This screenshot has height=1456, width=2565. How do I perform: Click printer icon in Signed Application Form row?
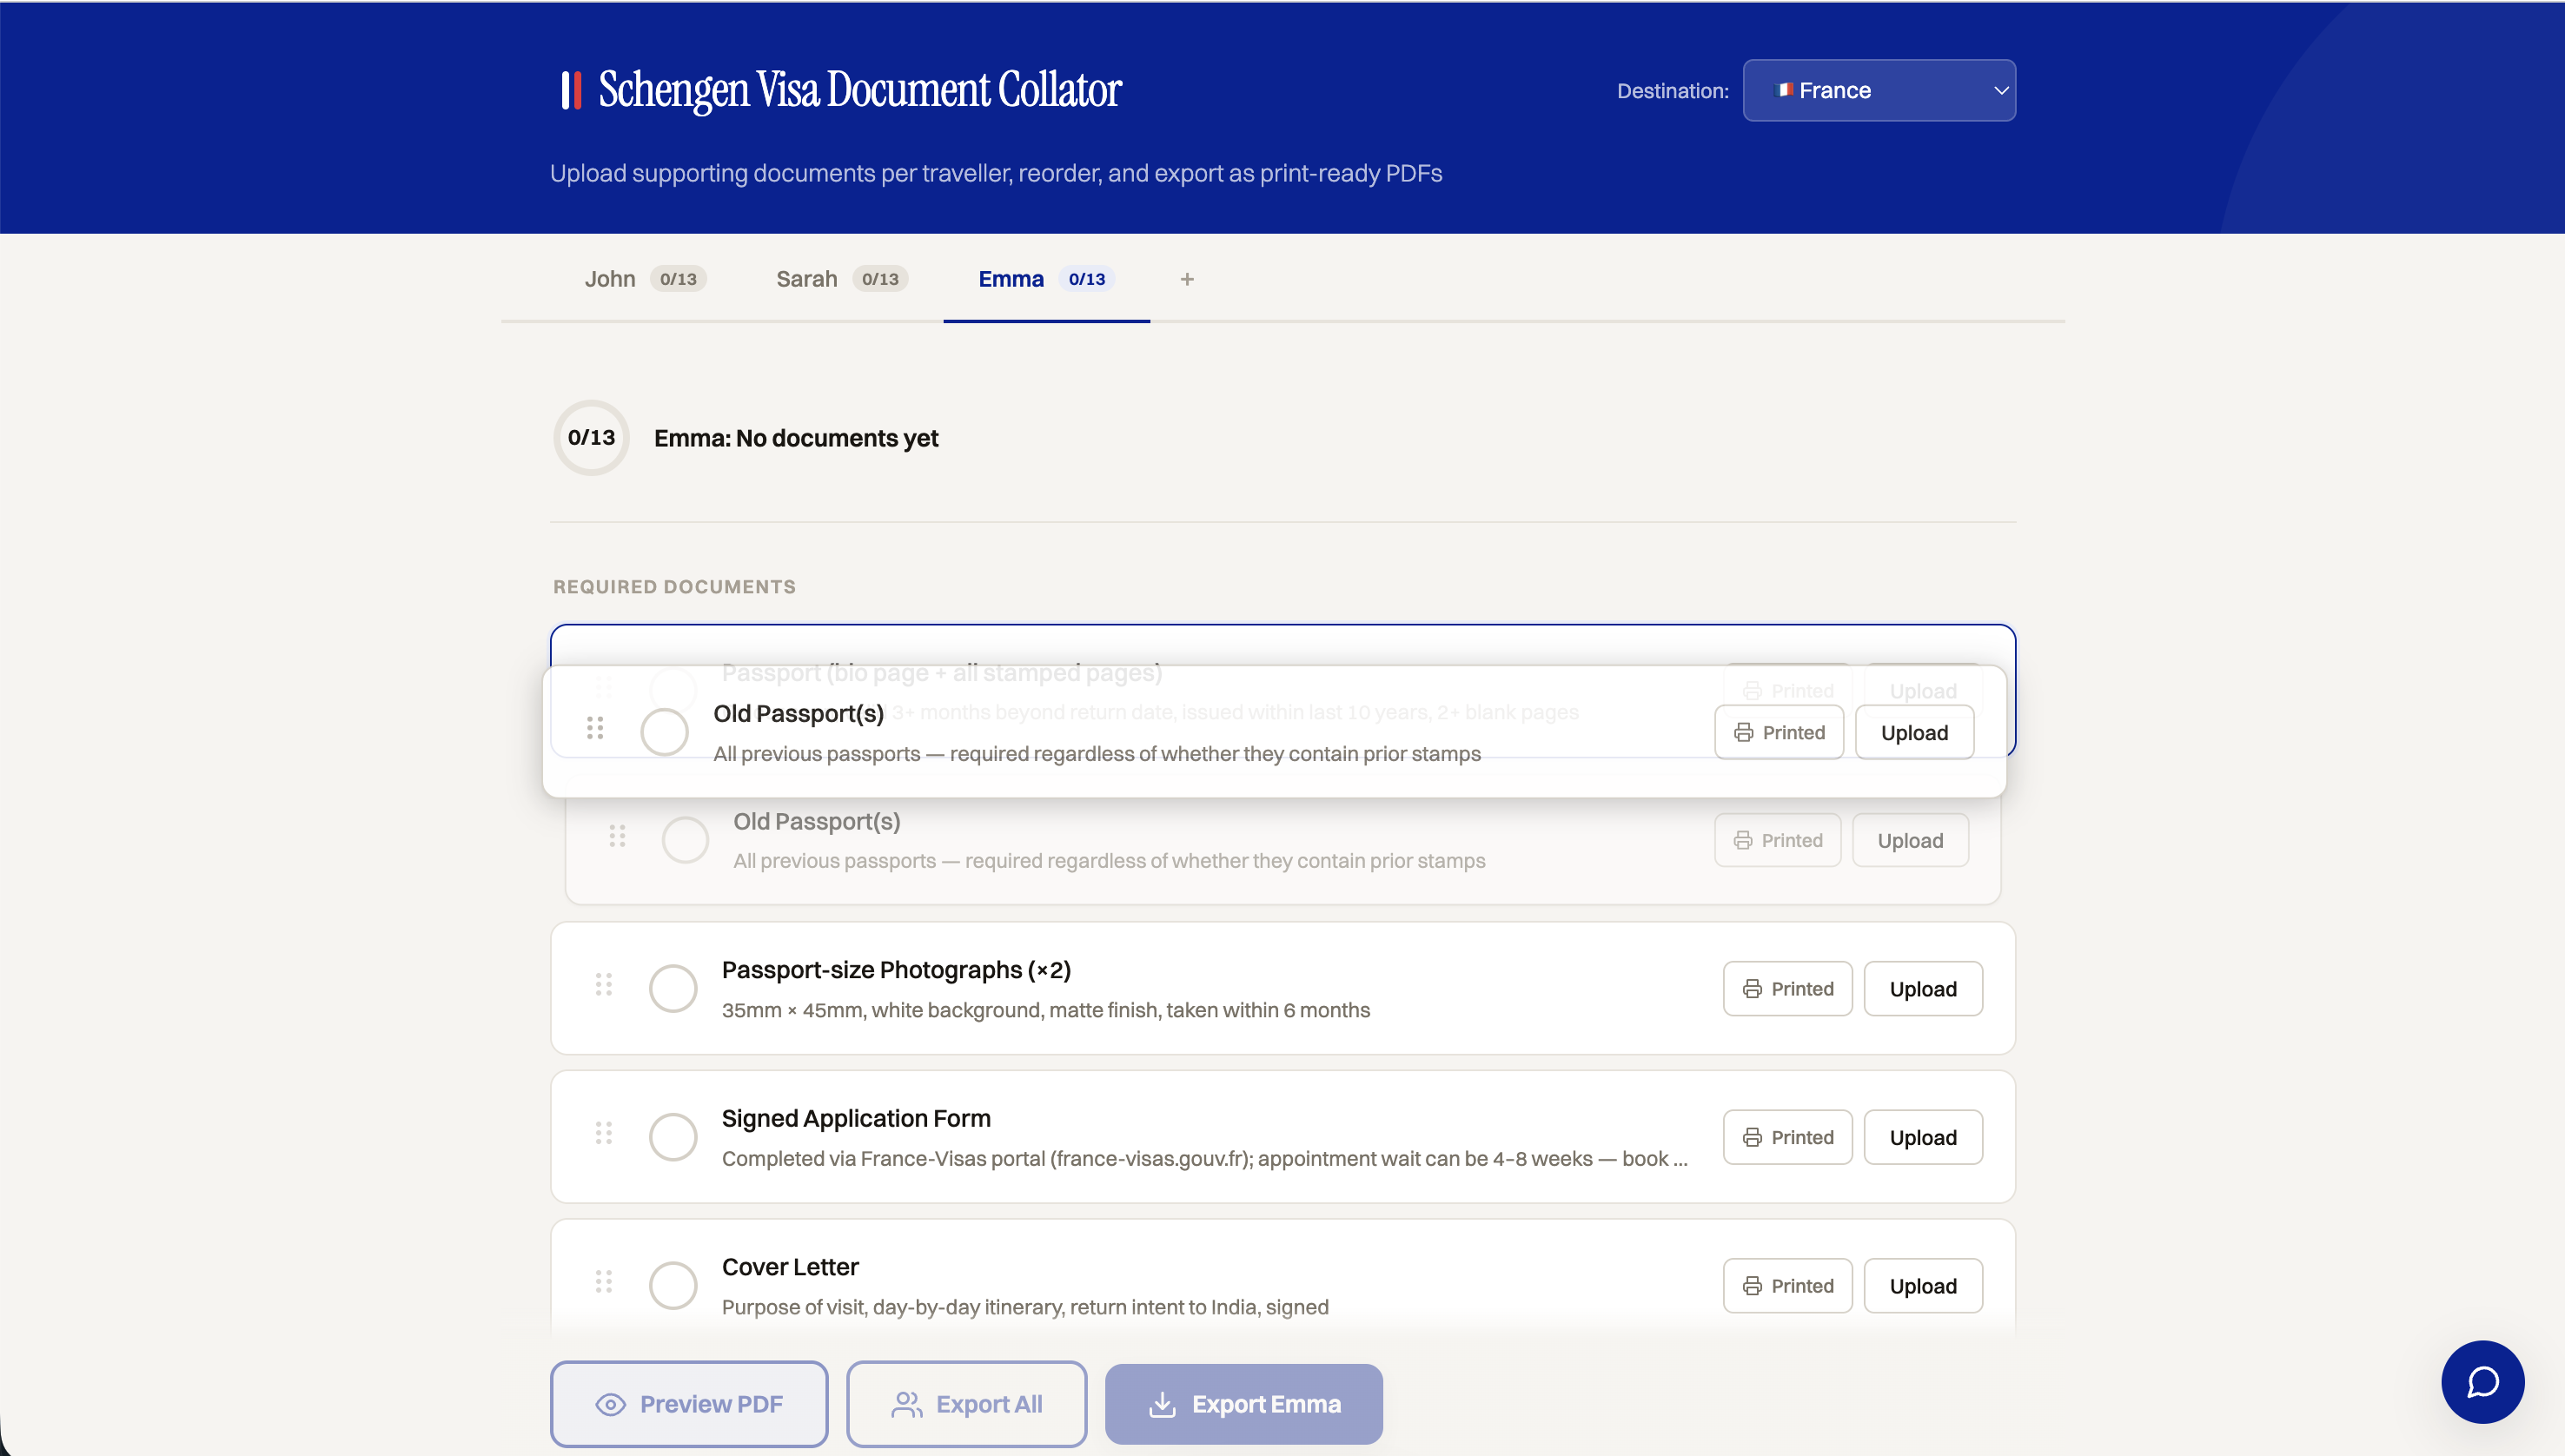coord(1752,1138)
